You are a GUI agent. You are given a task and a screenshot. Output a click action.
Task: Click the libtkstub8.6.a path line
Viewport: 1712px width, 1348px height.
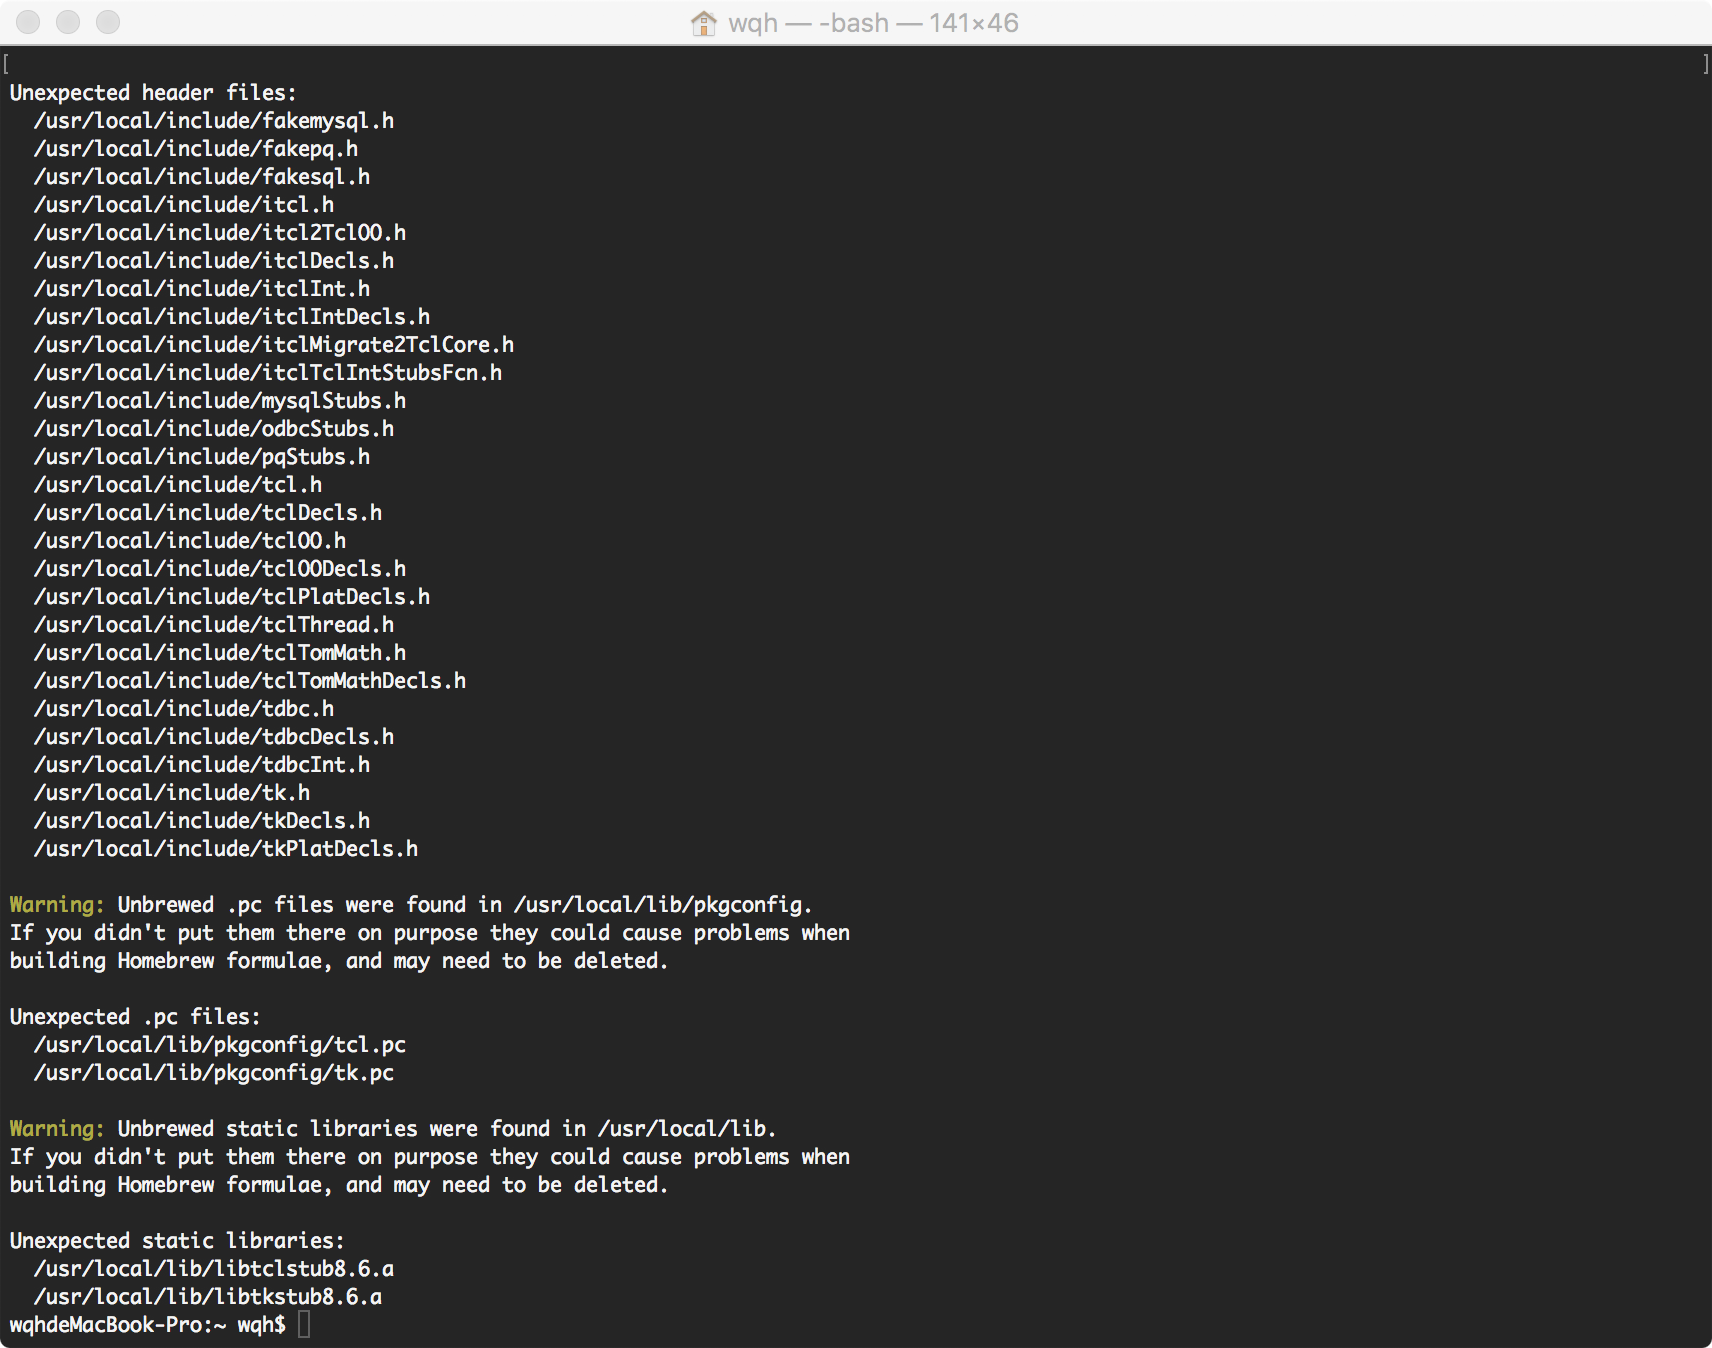click(208, 1297)
